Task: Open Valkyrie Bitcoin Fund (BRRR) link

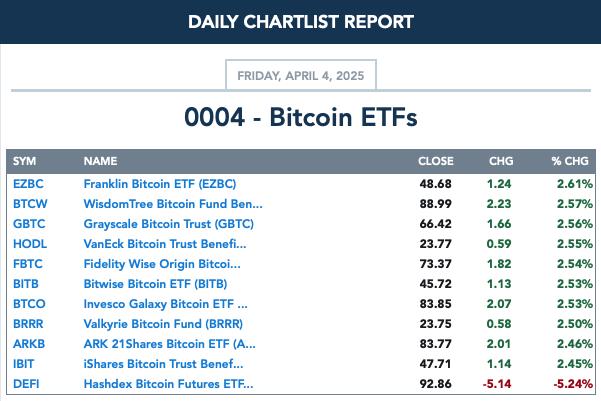Action: 163,324
